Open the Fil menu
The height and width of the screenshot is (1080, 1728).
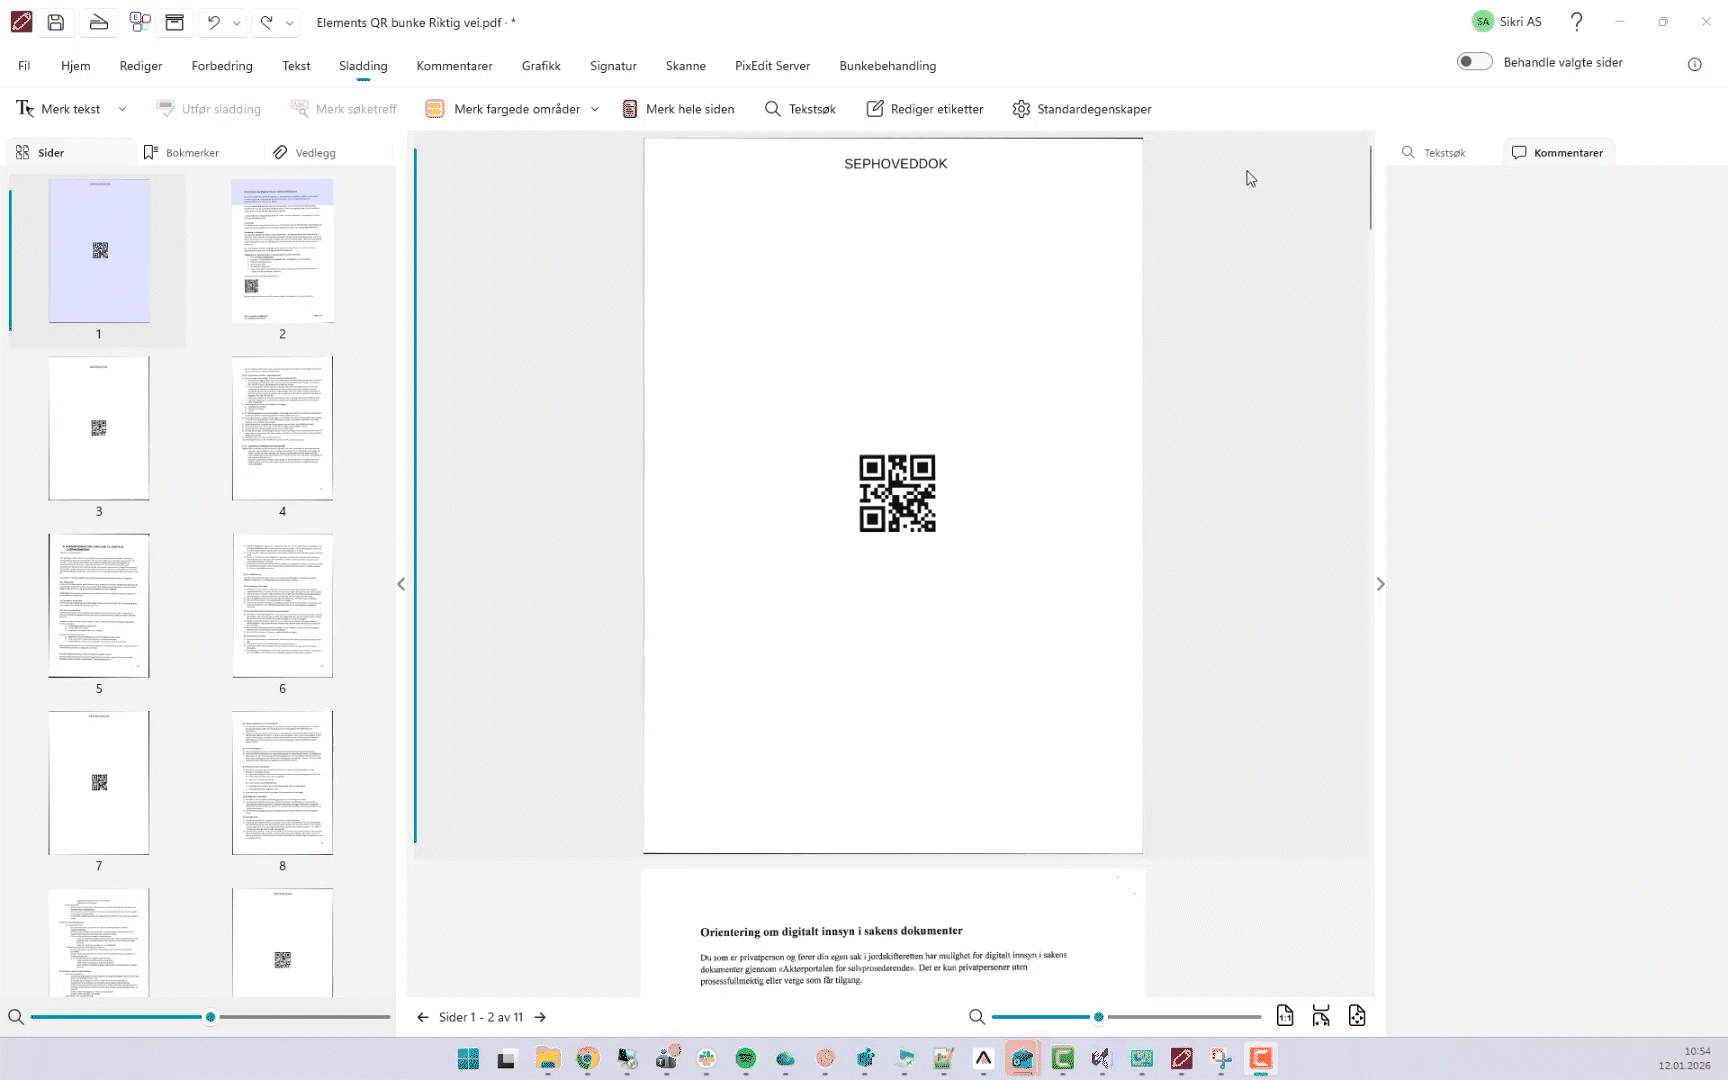click(24, 66)
